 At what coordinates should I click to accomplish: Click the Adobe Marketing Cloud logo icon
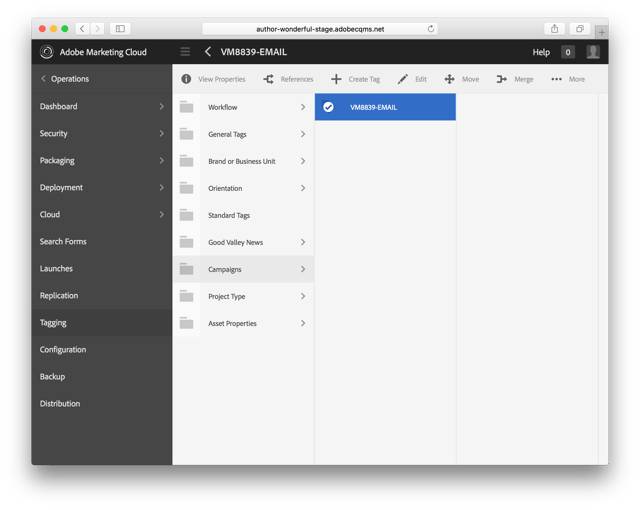(x=47, y=52)
